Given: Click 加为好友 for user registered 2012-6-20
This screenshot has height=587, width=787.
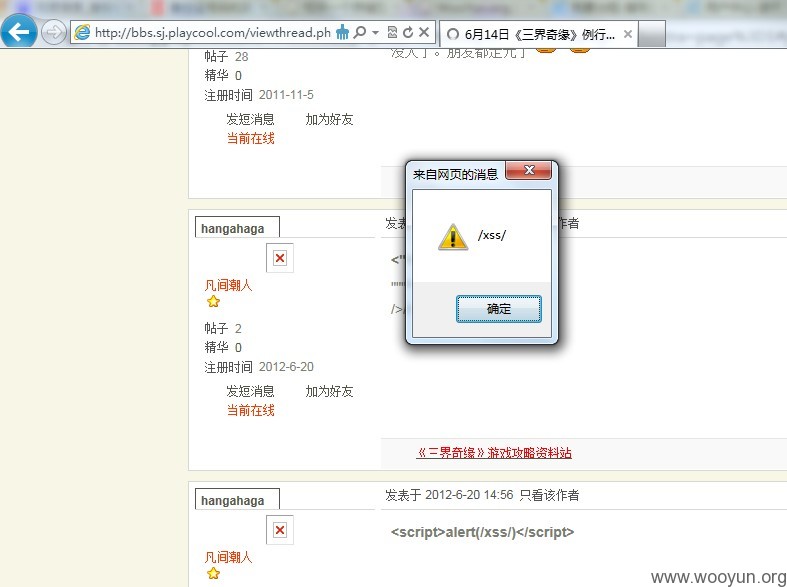Looking at the screenshot, I should point(329,391).
